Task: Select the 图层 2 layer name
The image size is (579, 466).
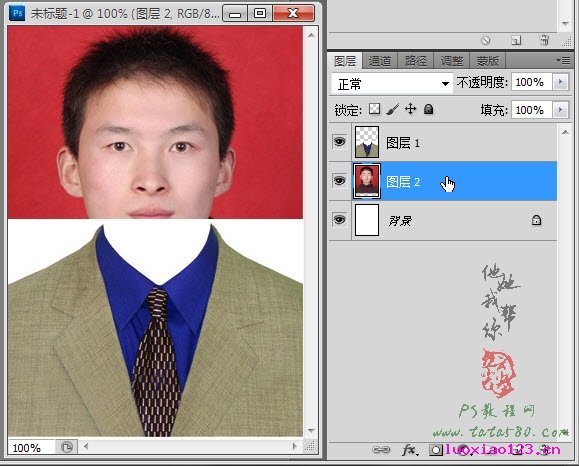Action: click(403, 182)
